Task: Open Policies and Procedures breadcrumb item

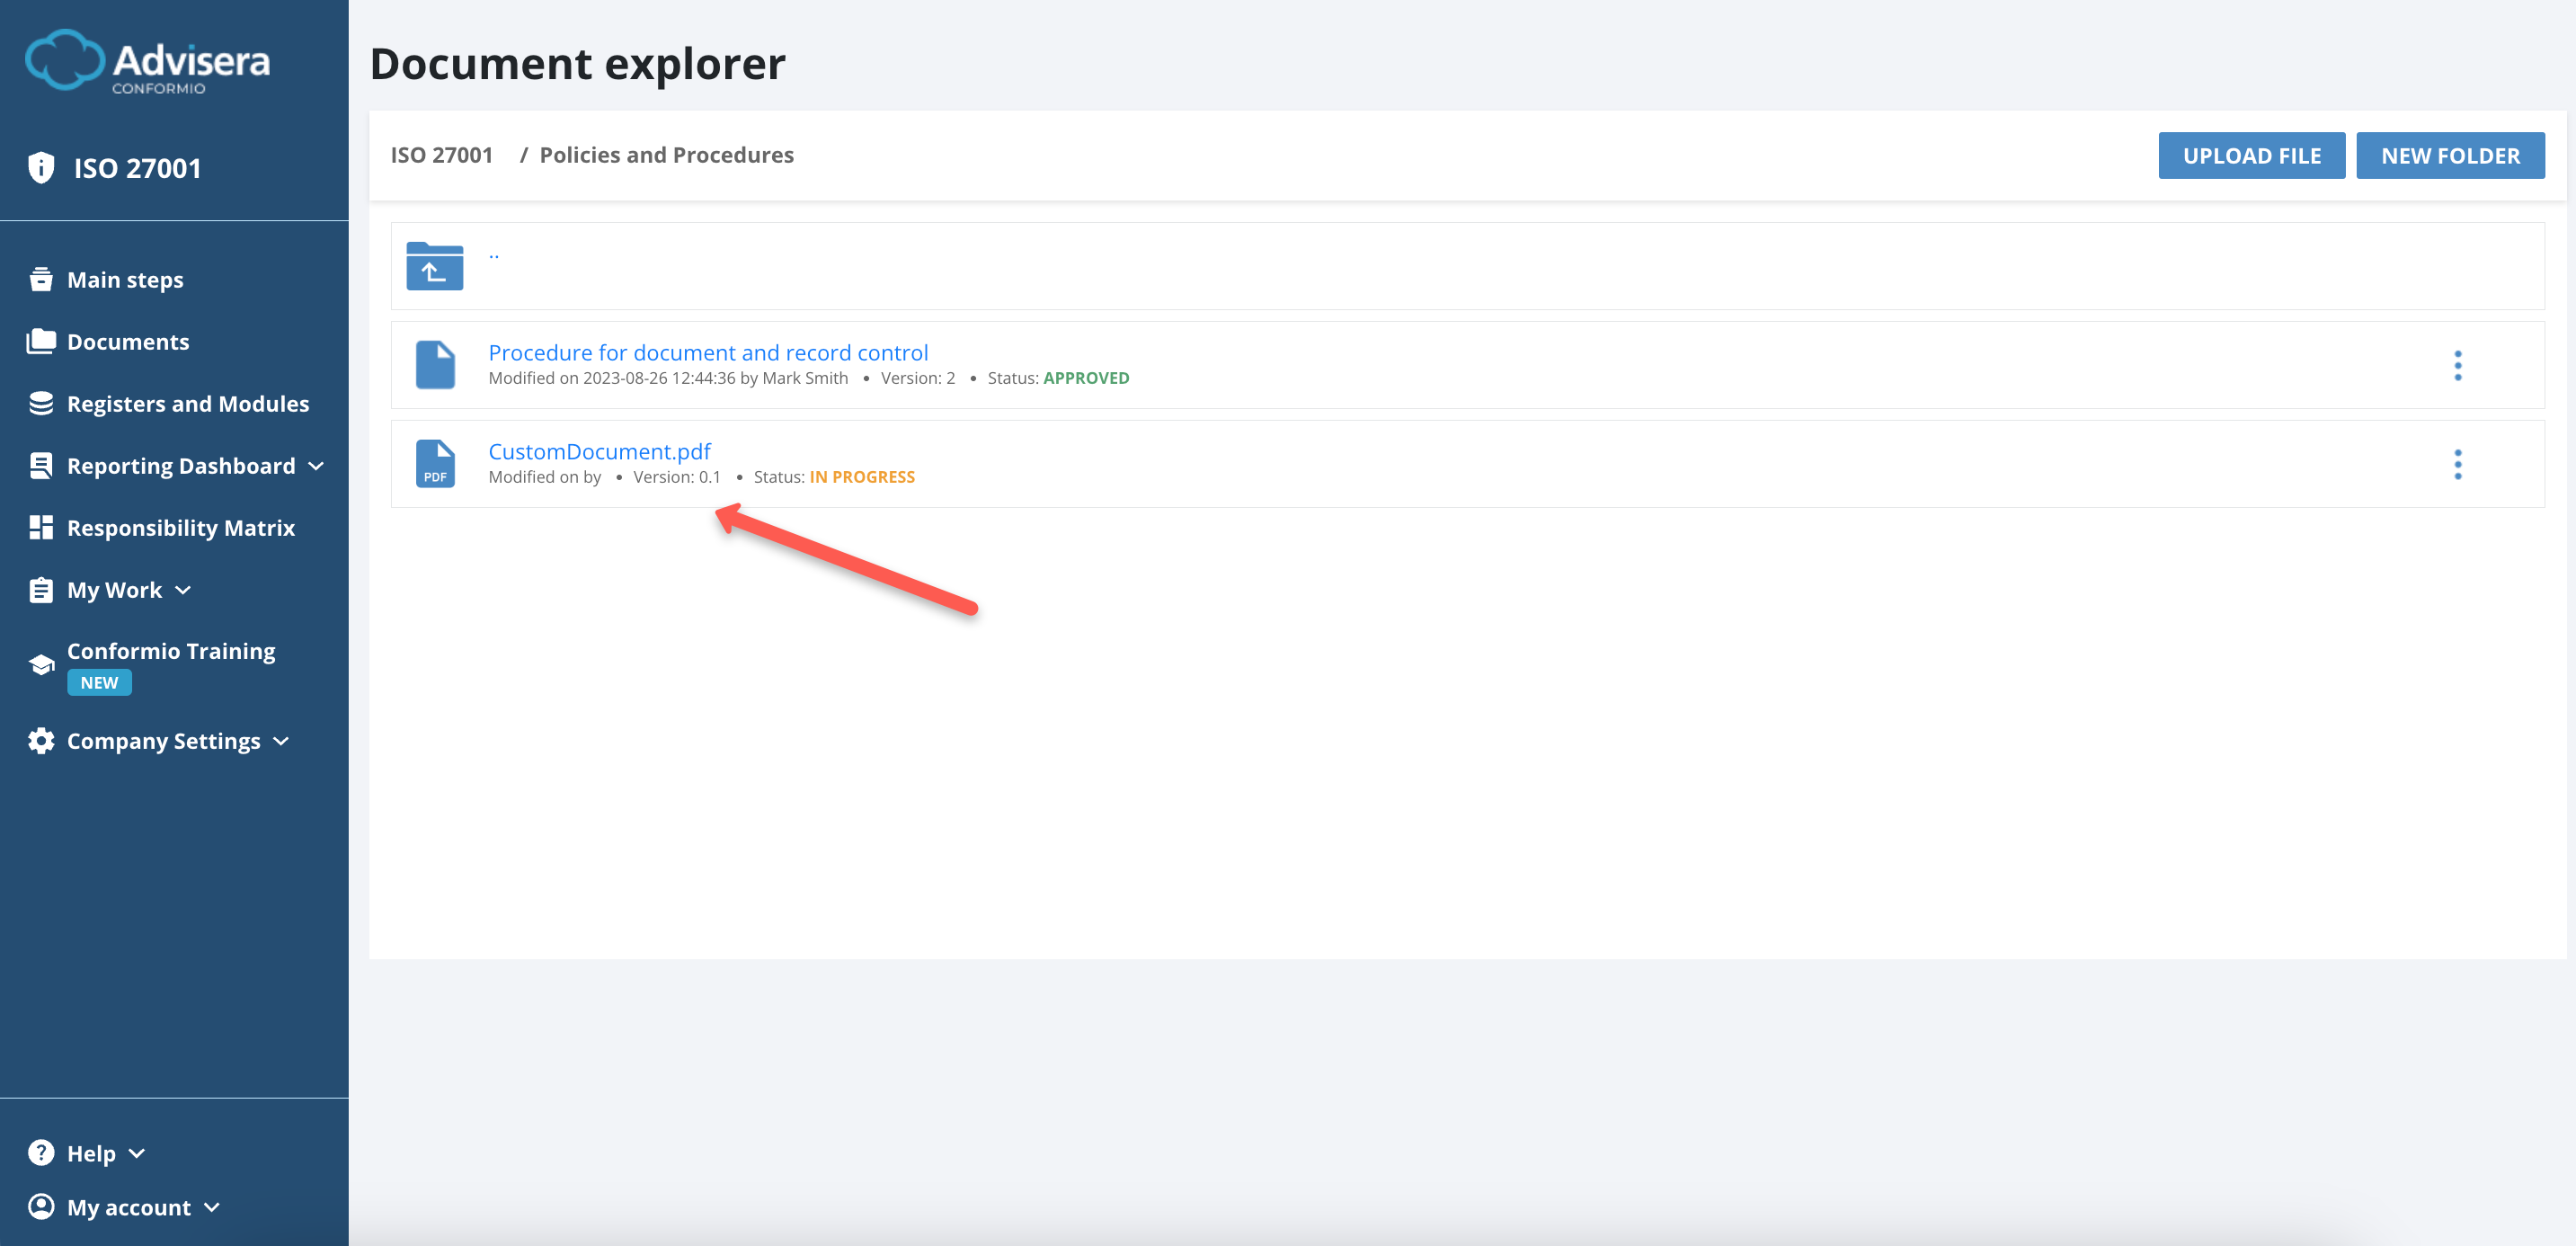Action: [x=666, y=155]
